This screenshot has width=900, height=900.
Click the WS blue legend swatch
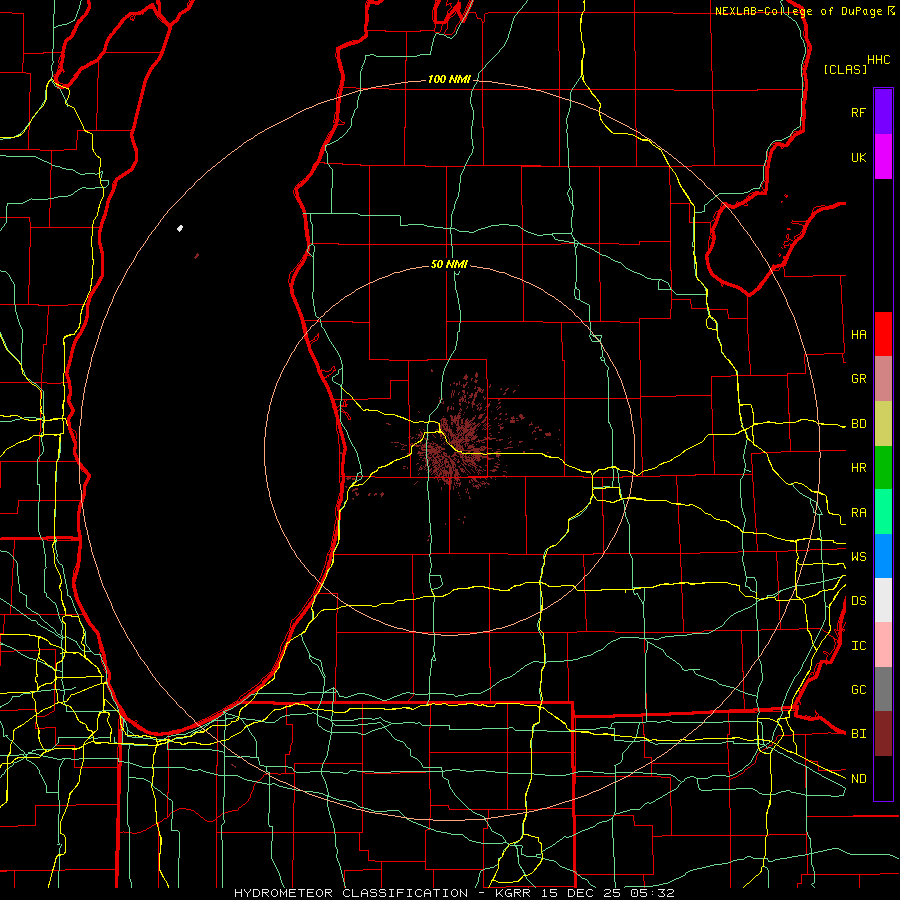(x=883, y=556)
